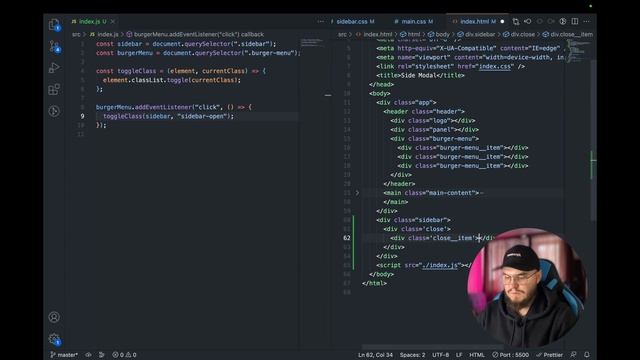Click on div class="sidebar" line

pos(413,220)
